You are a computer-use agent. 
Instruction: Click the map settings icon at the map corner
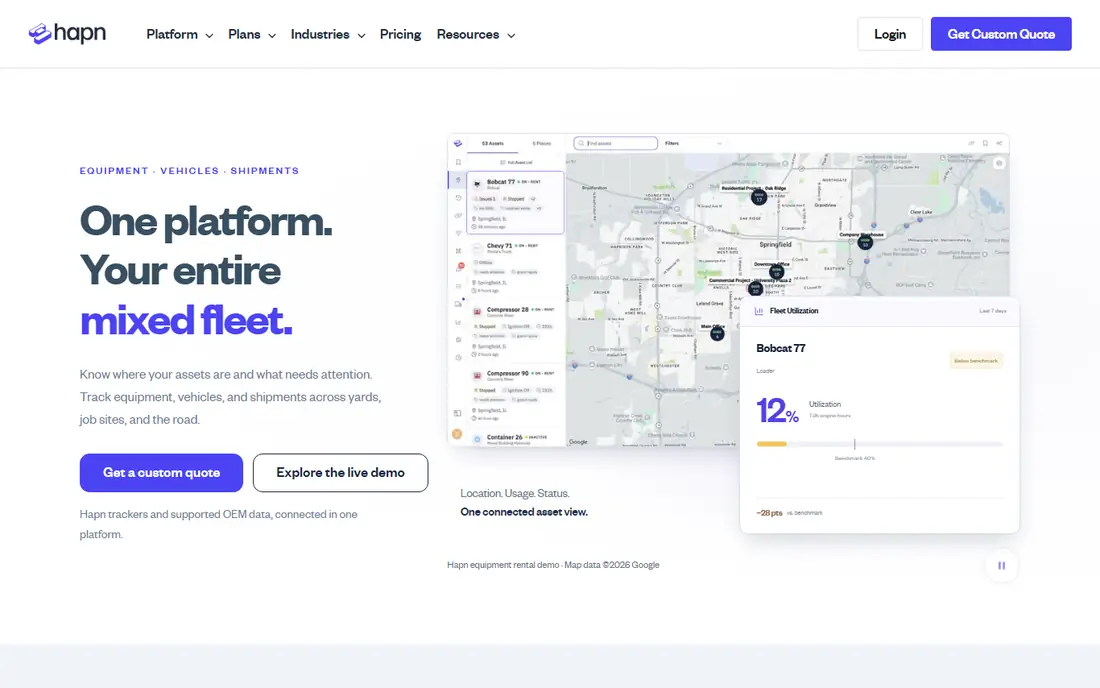(999, 163)
